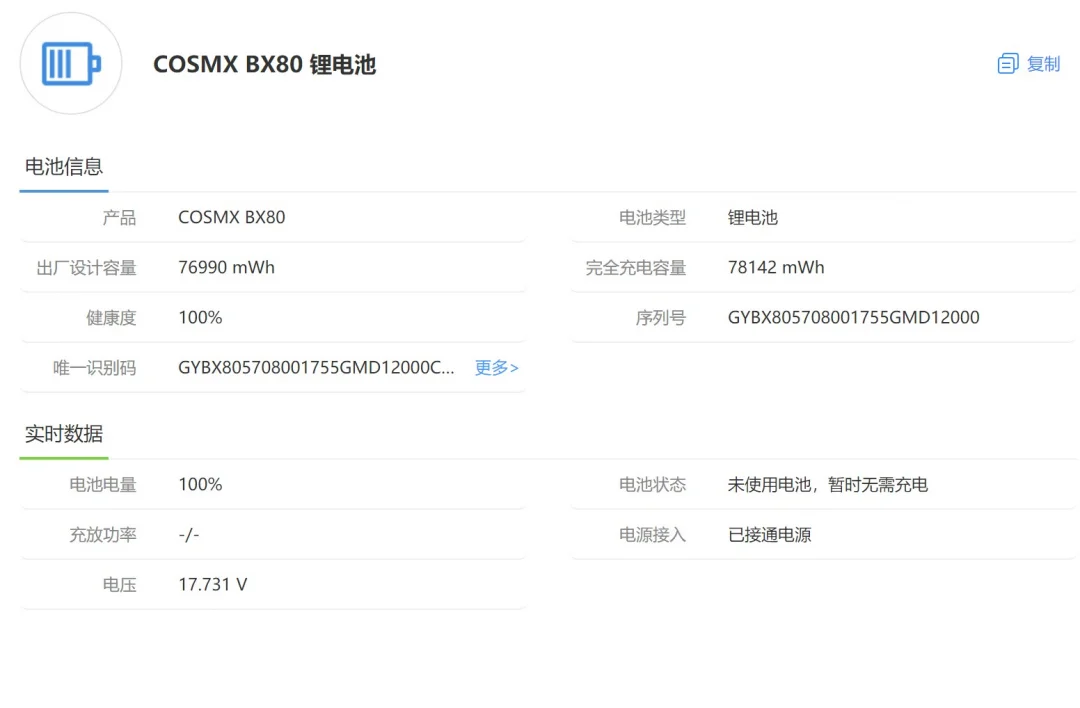Click the copy icon beside 复制
This screenshot has height=708, width=1080.
(1008, 63)
